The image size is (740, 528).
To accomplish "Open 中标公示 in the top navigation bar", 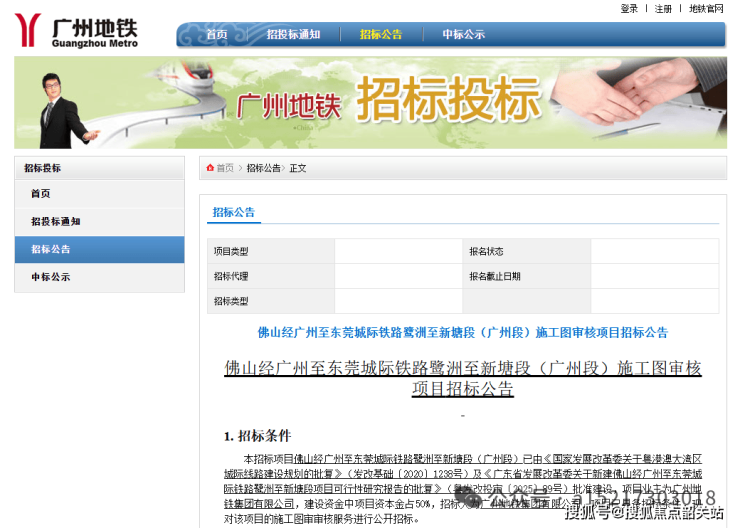I will [x=463, y=34].
